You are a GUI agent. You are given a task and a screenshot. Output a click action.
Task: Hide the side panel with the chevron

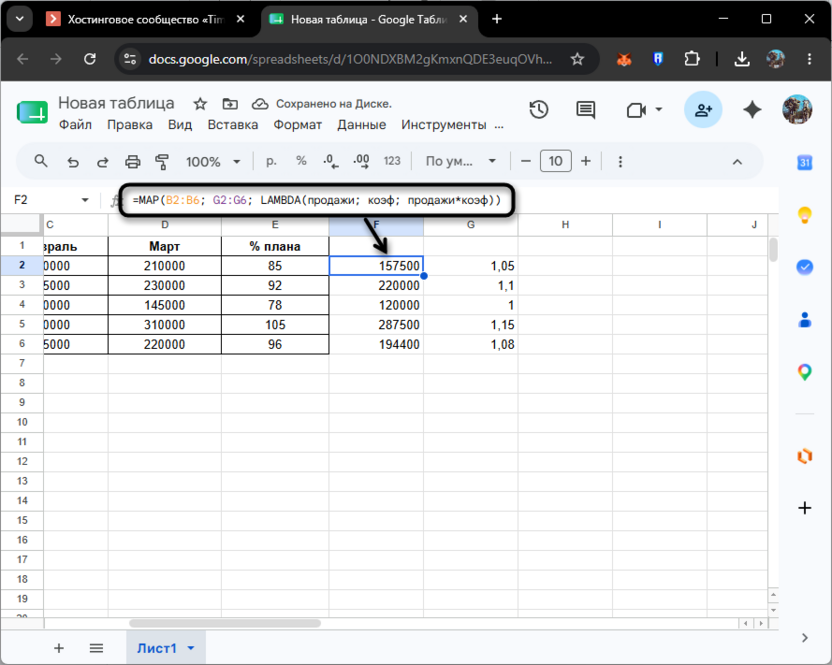point(804,637)
